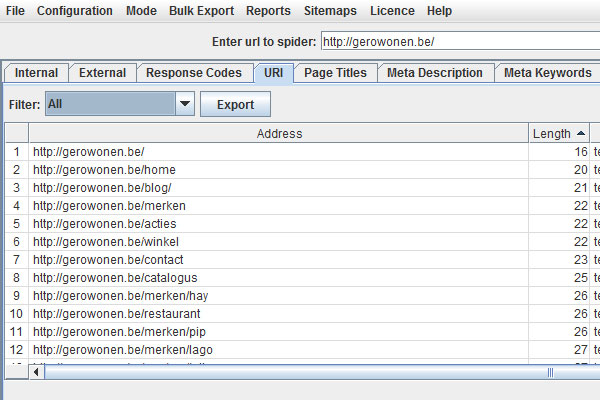Go to the Page Titles tab

(335, 73)
